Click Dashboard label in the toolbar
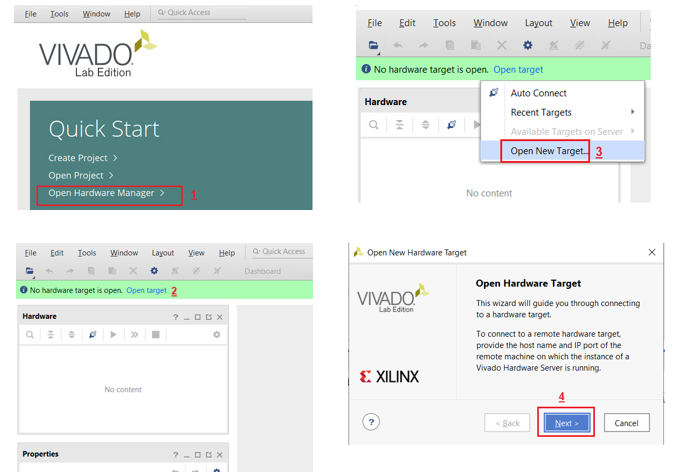Screen dimensions: 684x474 pos(262,271)
